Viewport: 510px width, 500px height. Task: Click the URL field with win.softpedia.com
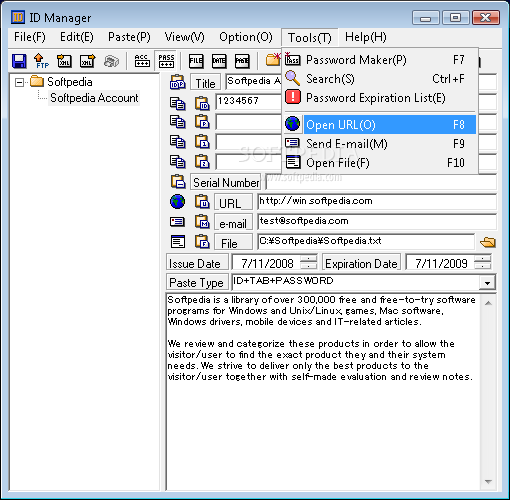(x=377, y=202)
